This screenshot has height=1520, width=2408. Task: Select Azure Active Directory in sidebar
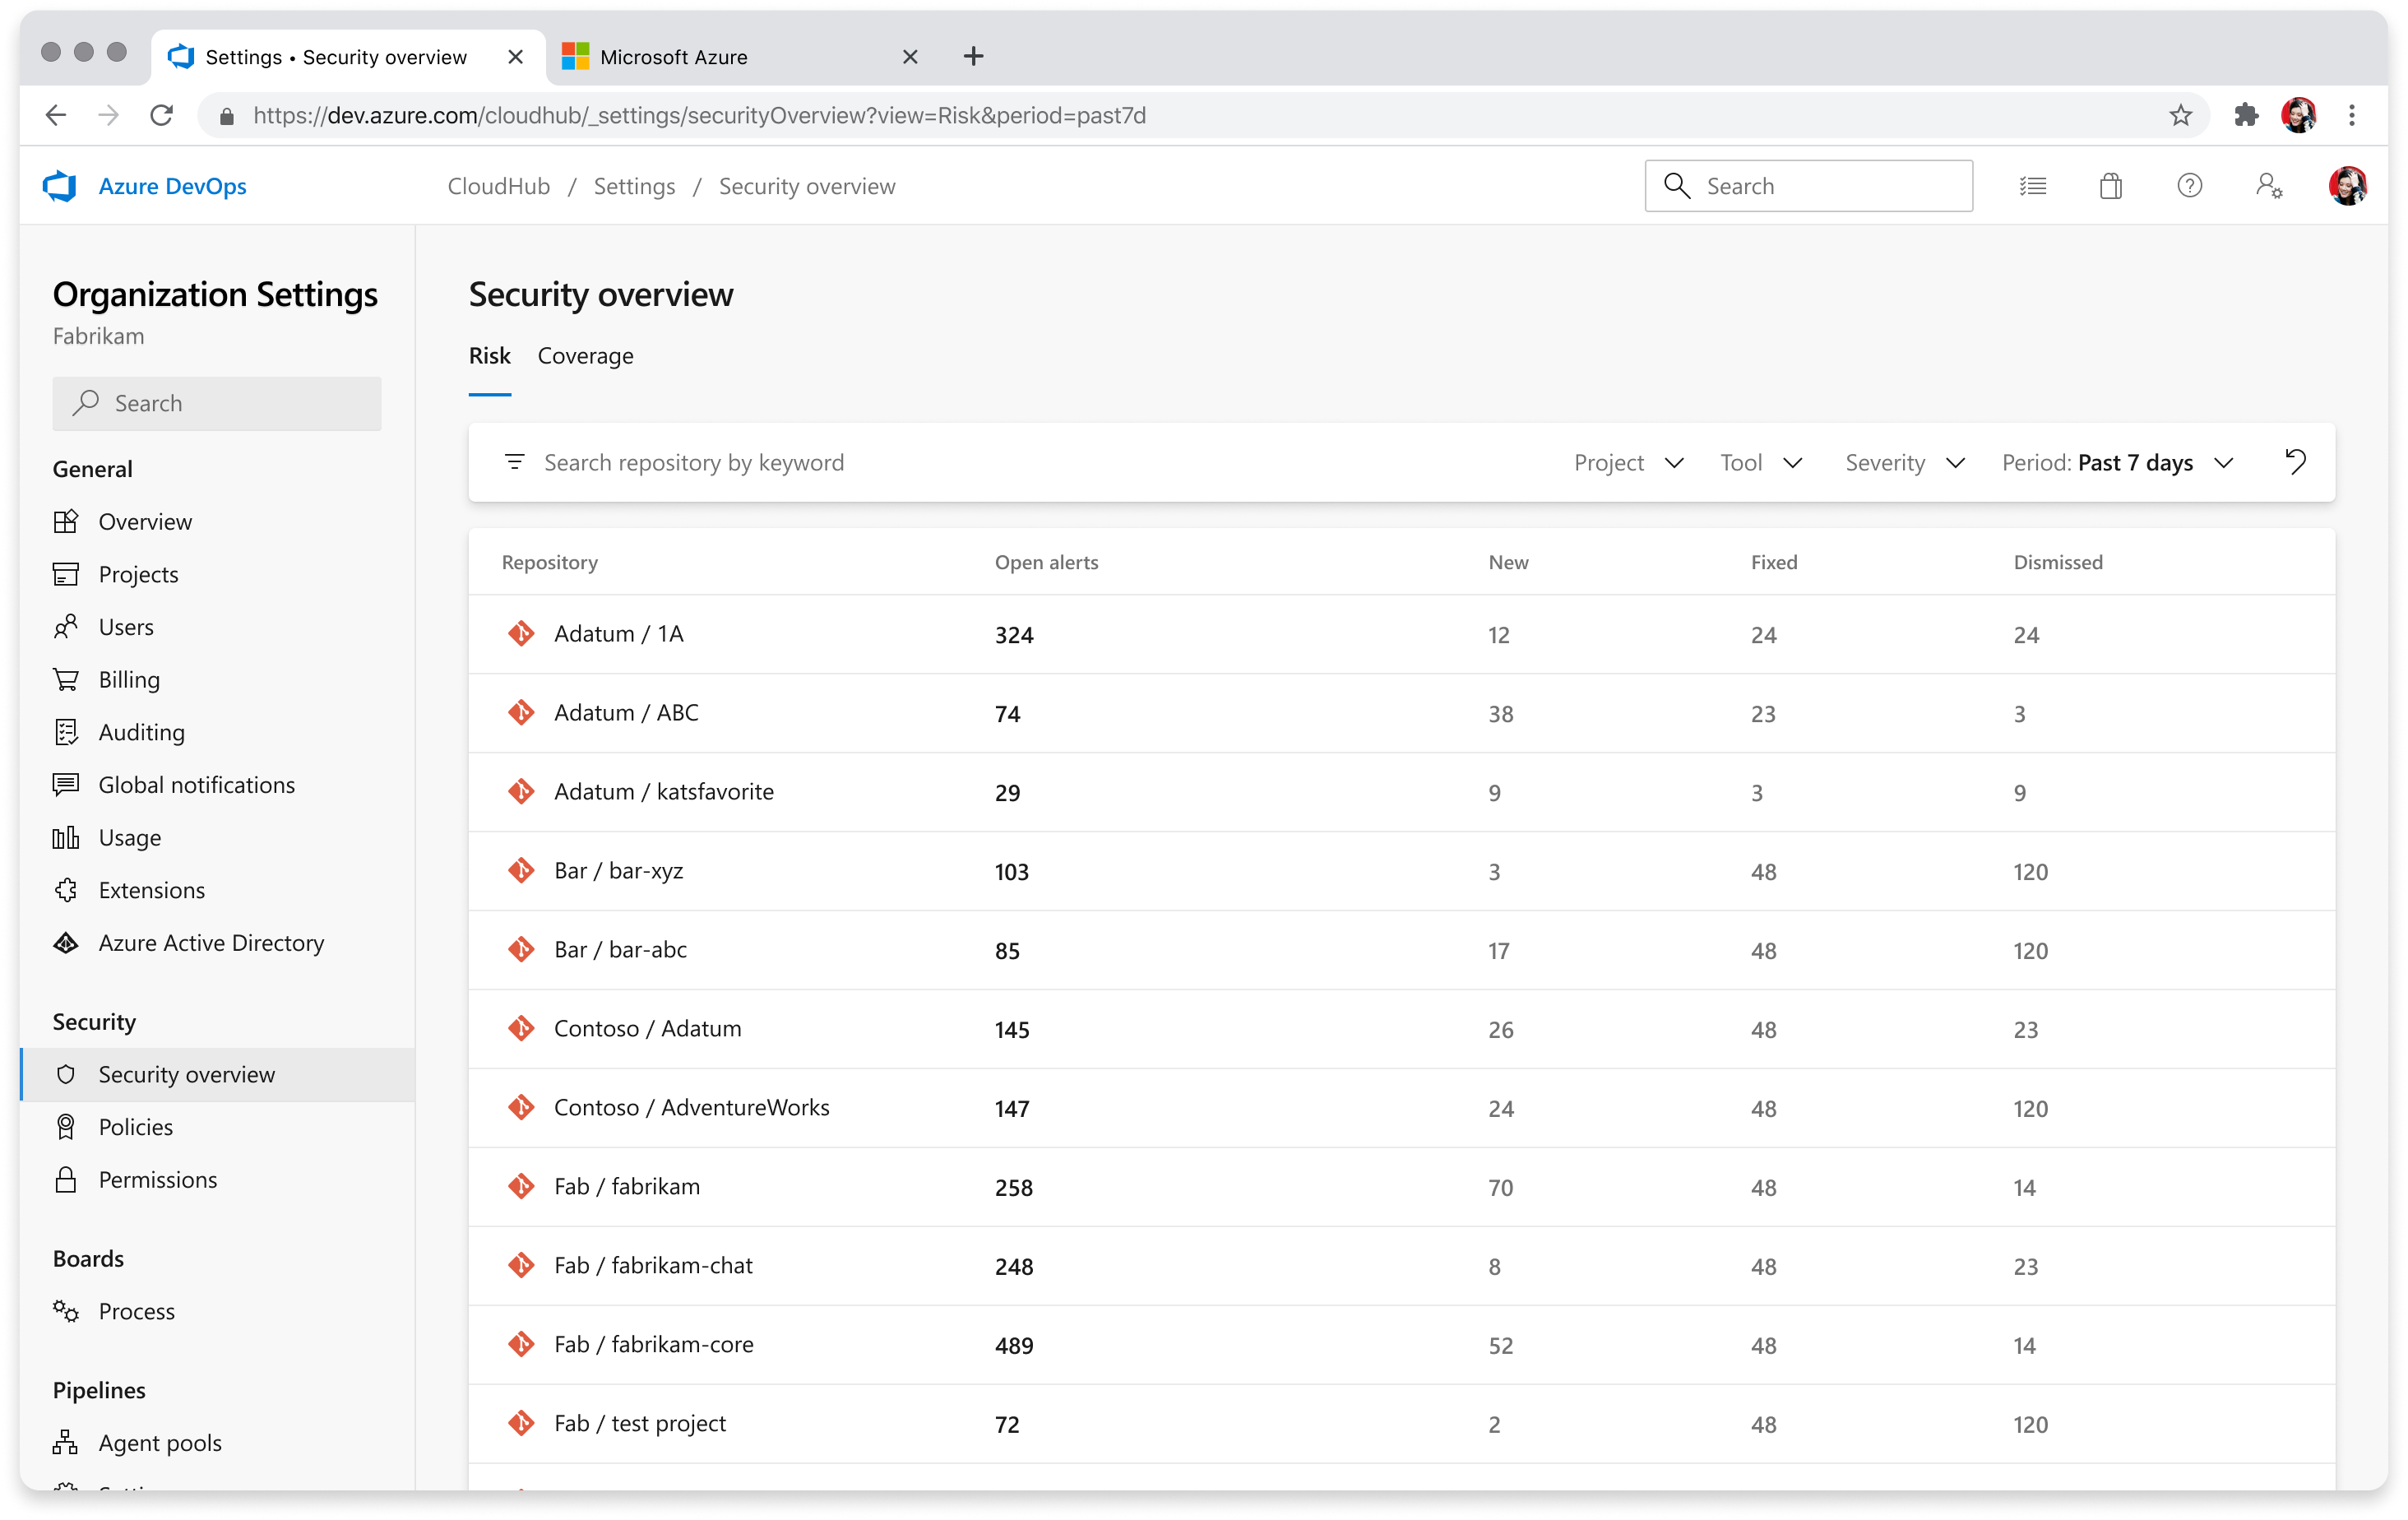211,943
